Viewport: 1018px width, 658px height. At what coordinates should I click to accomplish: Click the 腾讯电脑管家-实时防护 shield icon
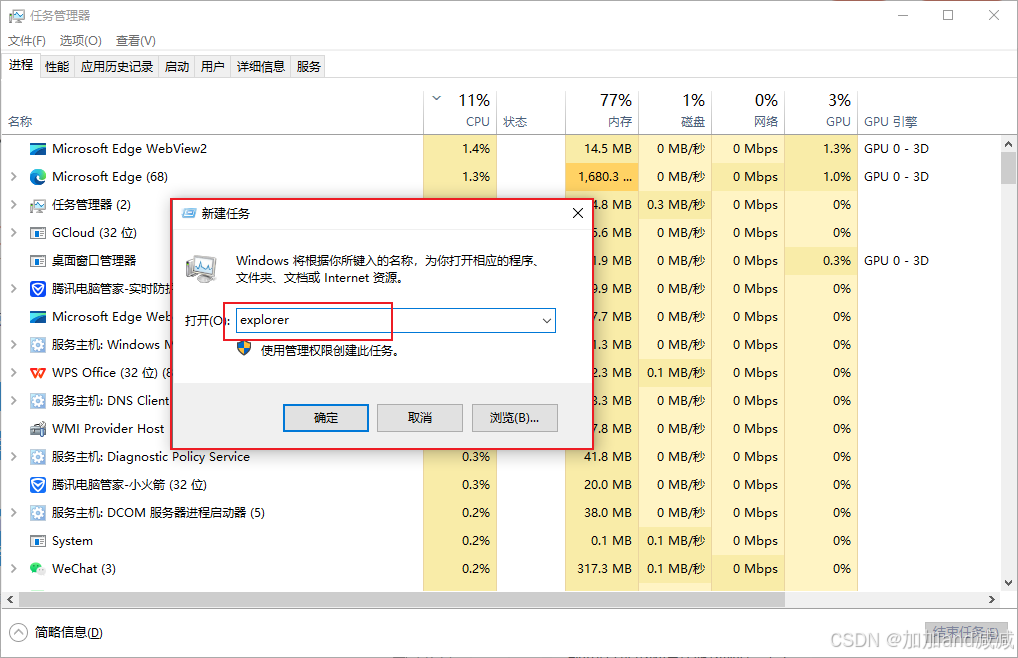click(x=38, y=289)
